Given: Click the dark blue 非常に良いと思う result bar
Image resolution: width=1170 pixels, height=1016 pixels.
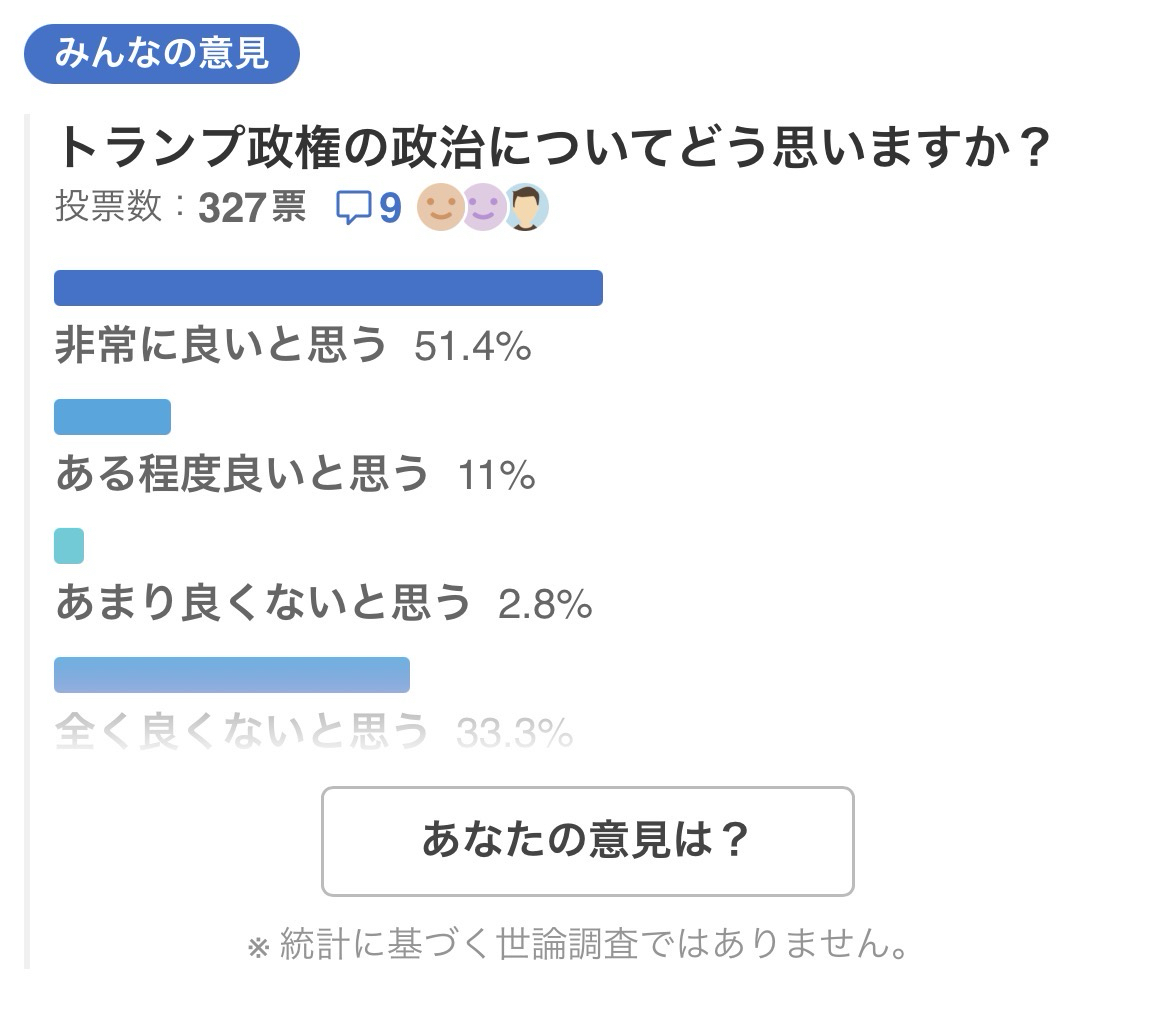Looking at the screenshot, I should (x=328, y=288).
